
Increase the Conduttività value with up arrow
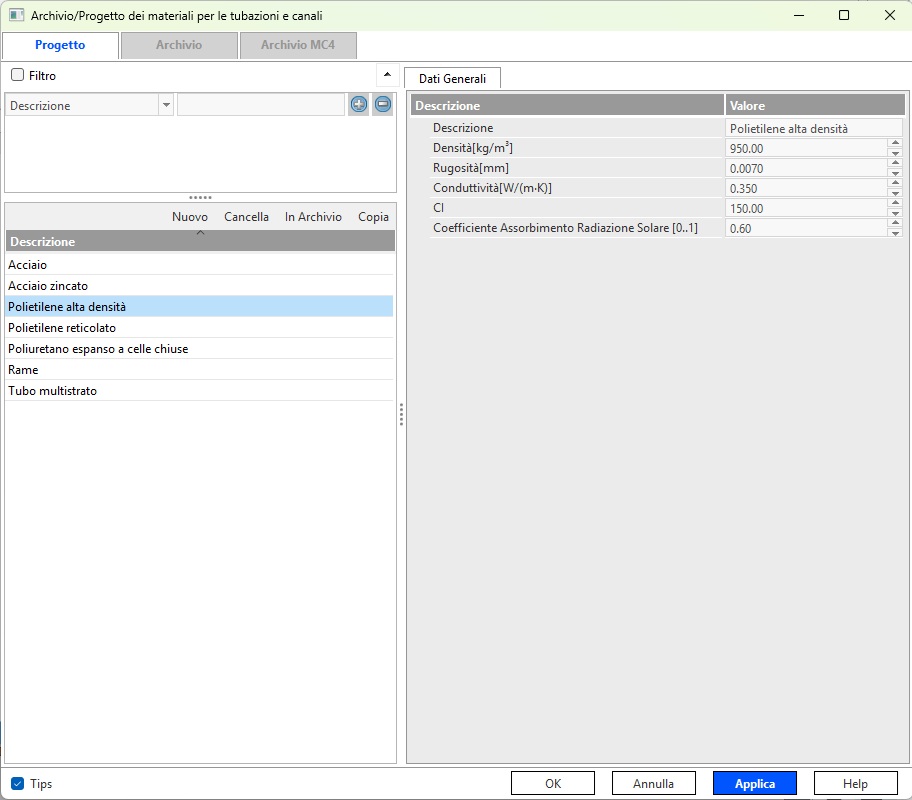click(895, 183)
